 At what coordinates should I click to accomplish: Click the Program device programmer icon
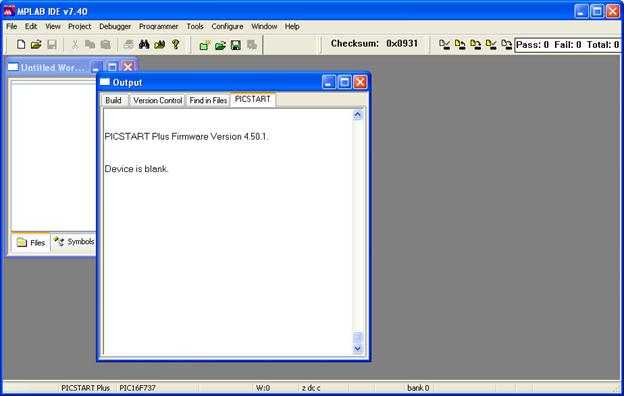point(476,45)
